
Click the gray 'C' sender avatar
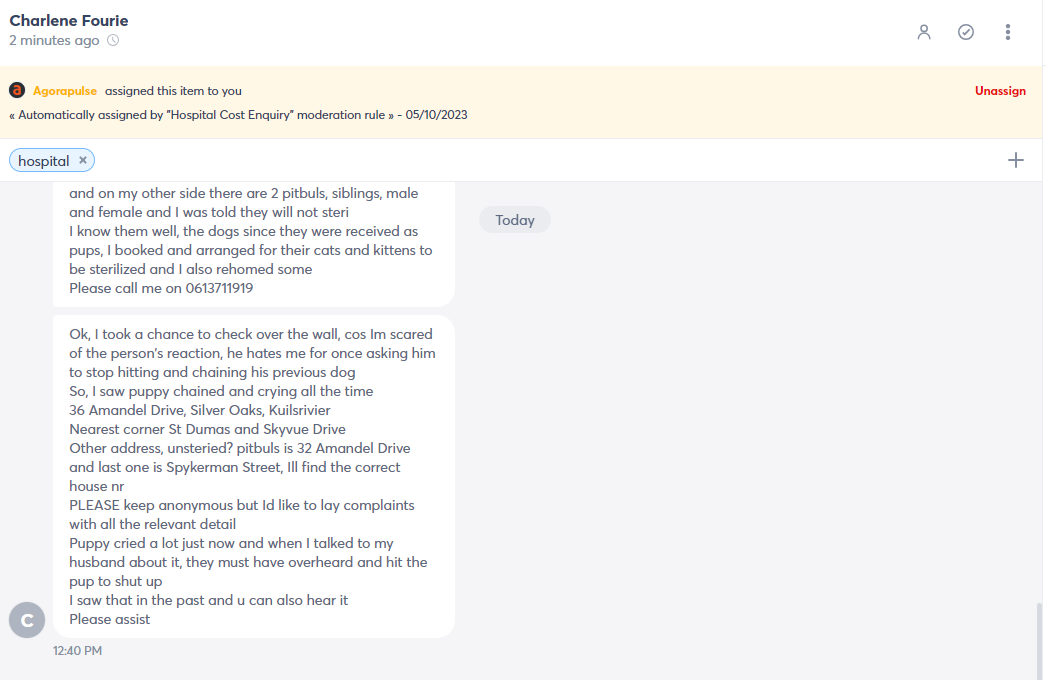pyautogui.click(x=27, y=620)
